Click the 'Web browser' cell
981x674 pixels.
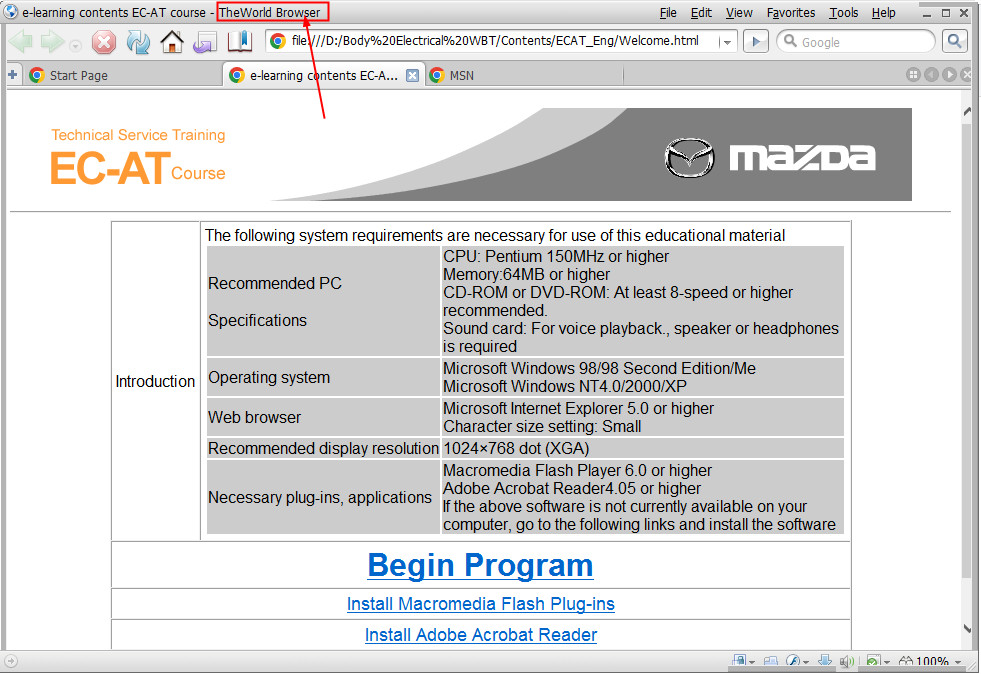tap(323, 417)
